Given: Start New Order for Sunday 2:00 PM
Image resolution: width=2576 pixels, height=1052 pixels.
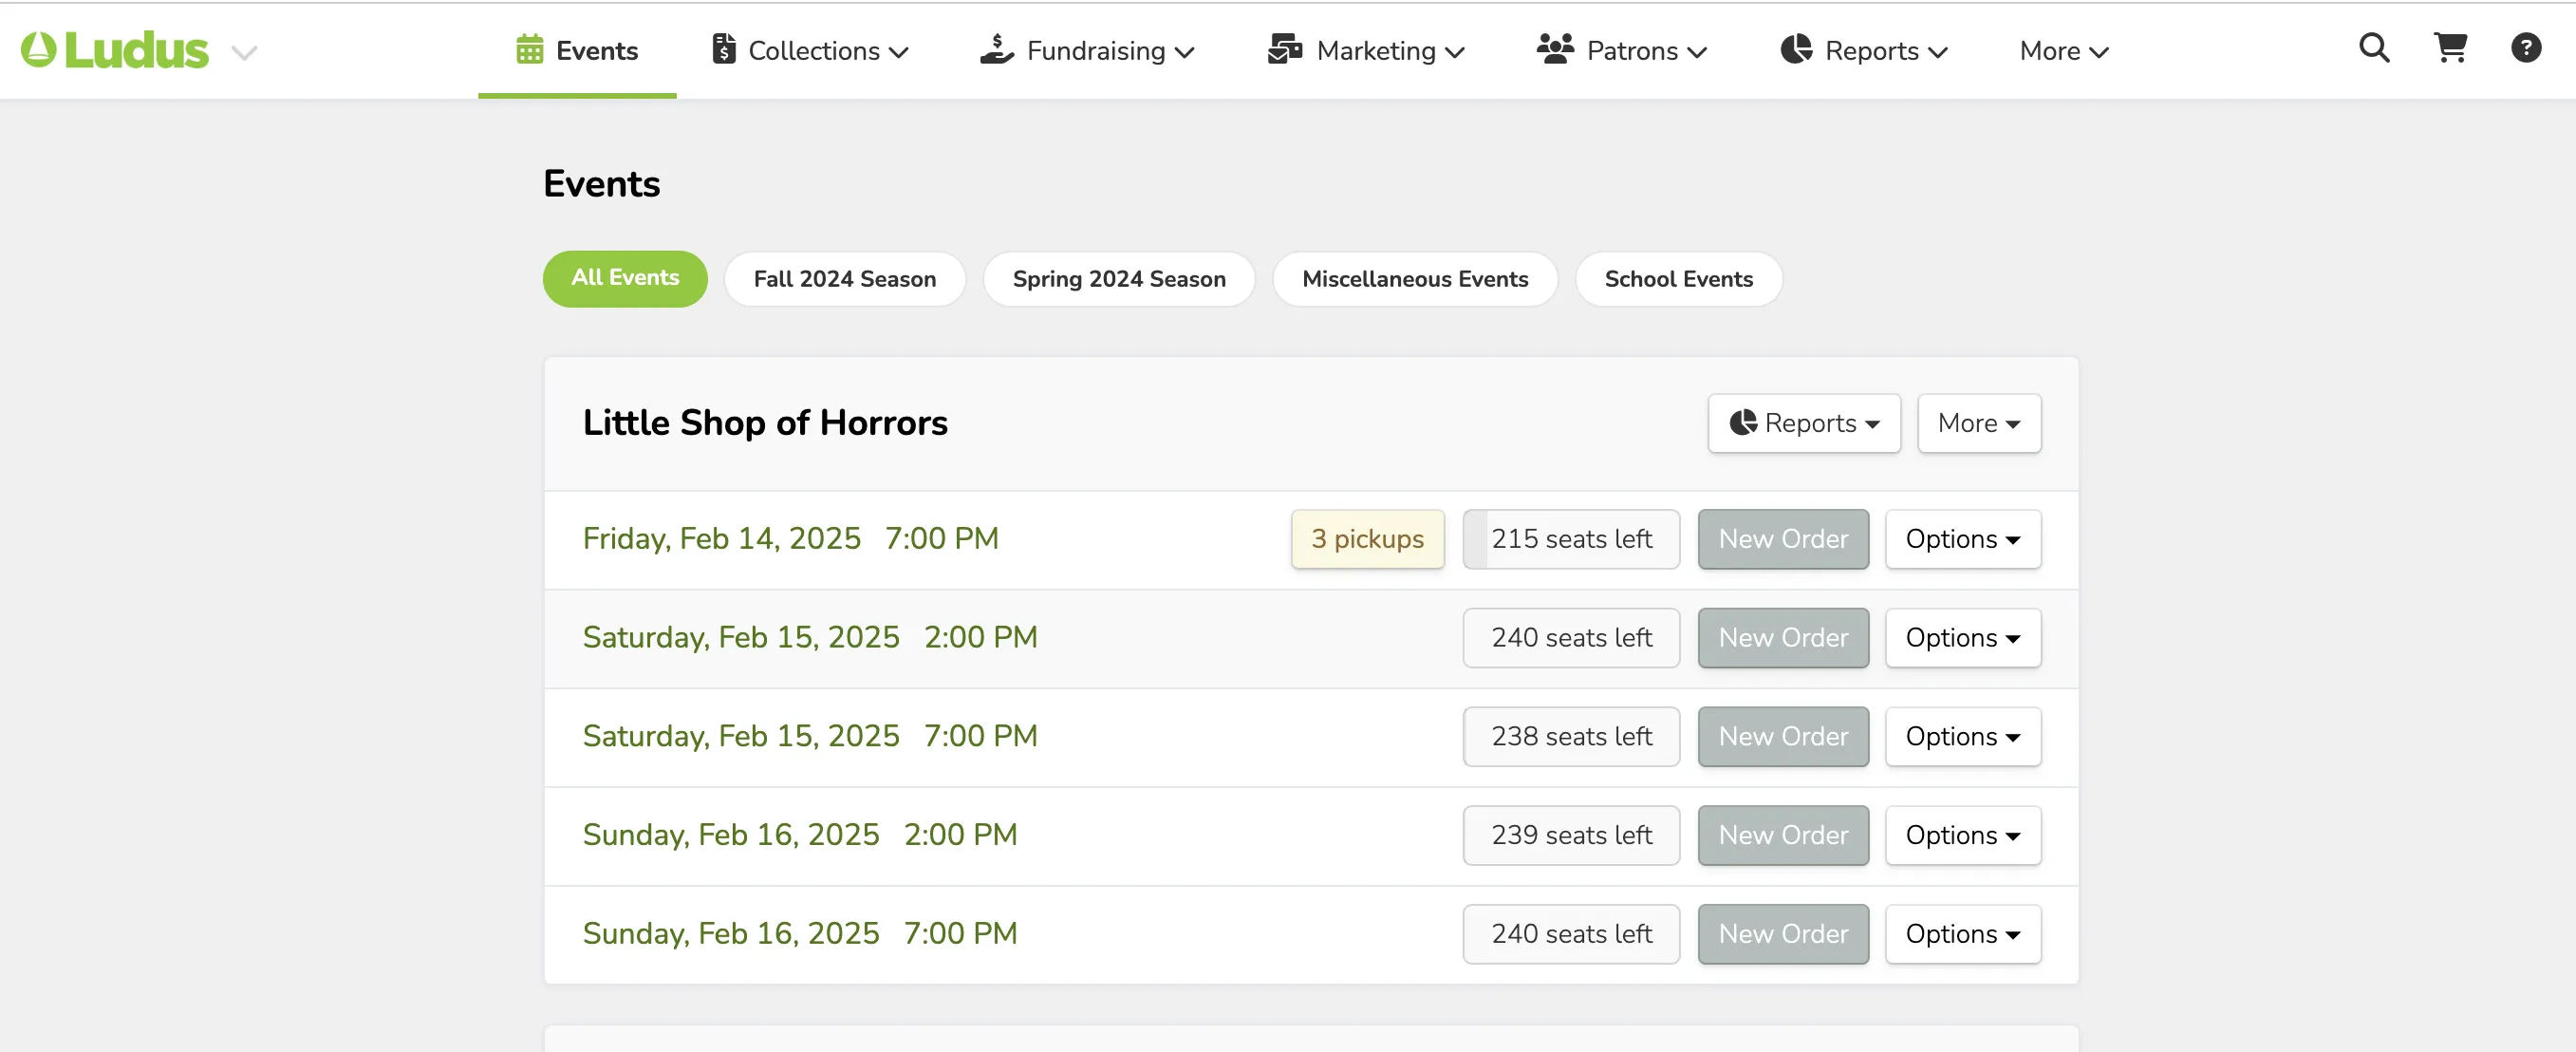Looking at the screenshot, I should coord(1783,835).
